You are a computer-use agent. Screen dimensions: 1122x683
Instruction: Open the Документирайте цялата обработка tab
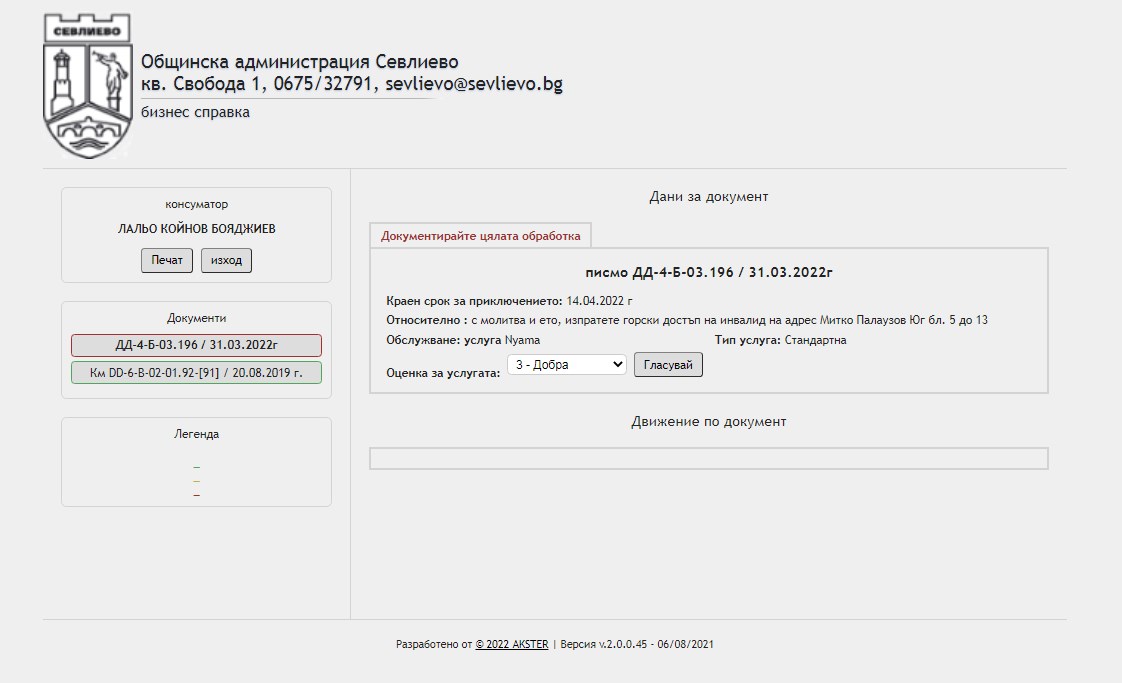[480, 236]
